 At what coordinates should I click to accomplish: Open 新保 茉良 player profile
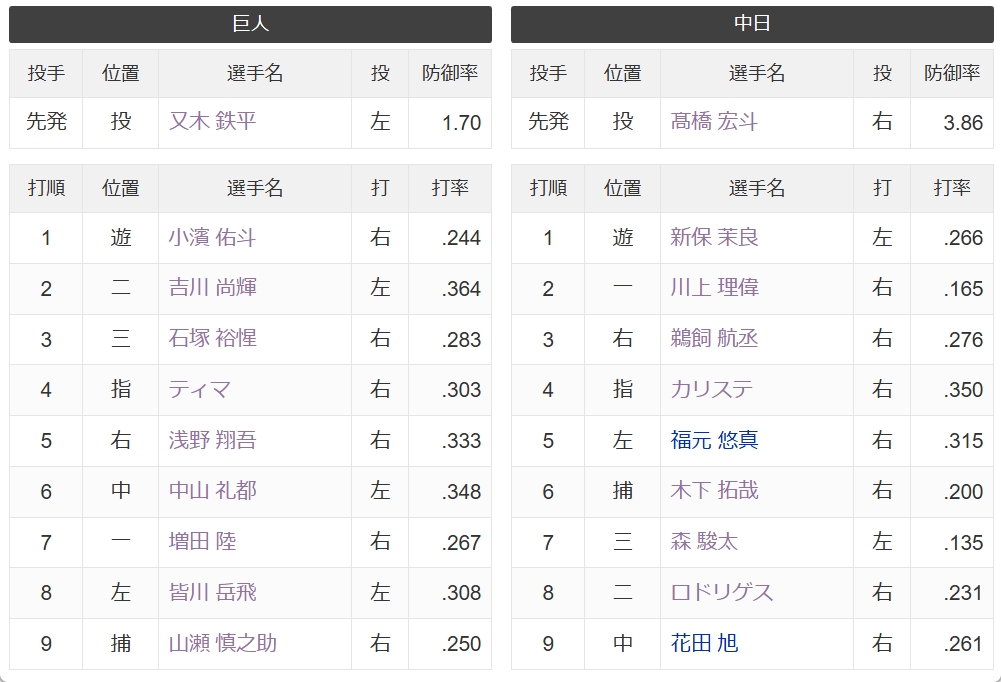714,237
